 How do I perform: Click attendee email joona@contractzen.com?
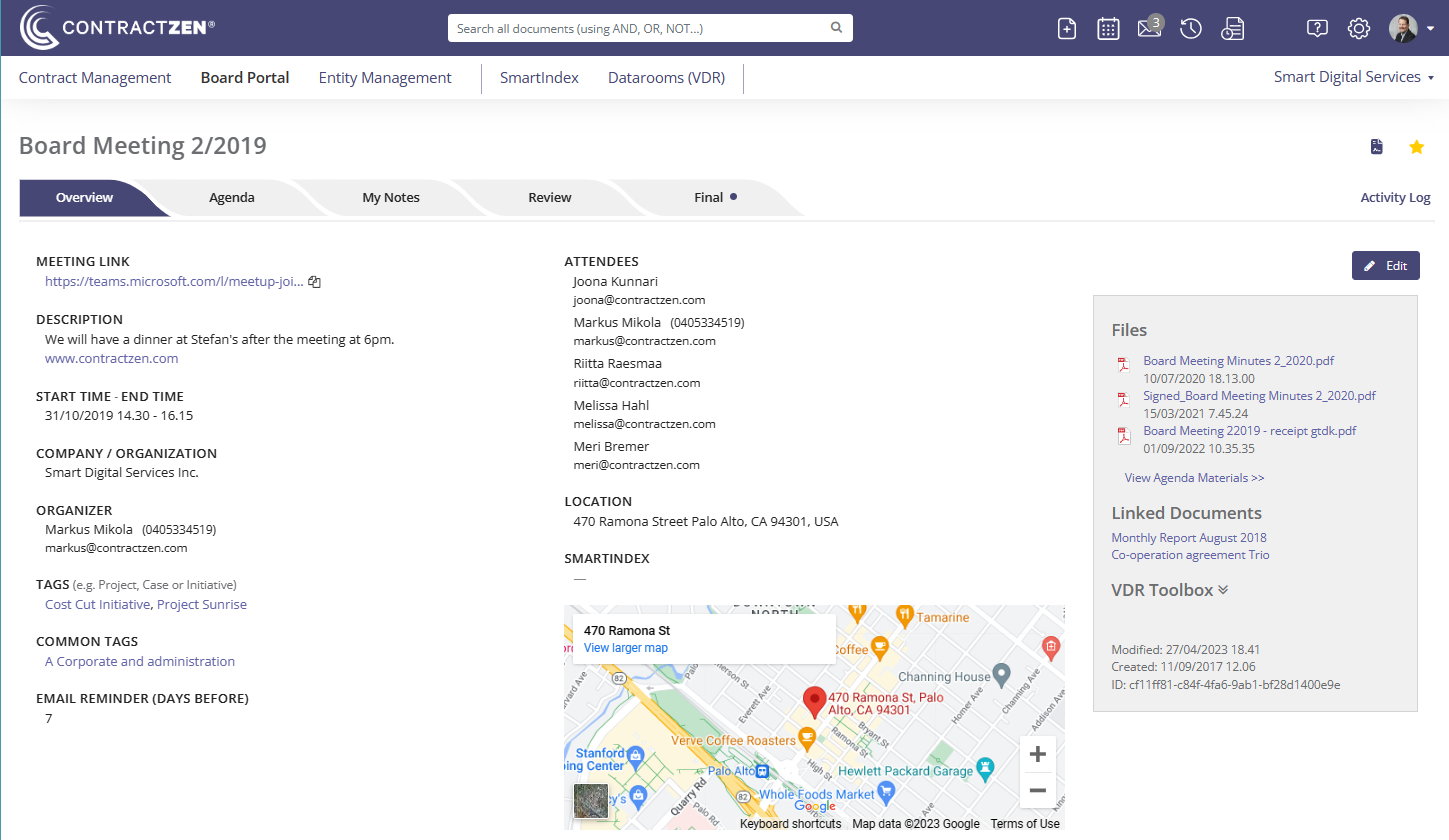639,300
